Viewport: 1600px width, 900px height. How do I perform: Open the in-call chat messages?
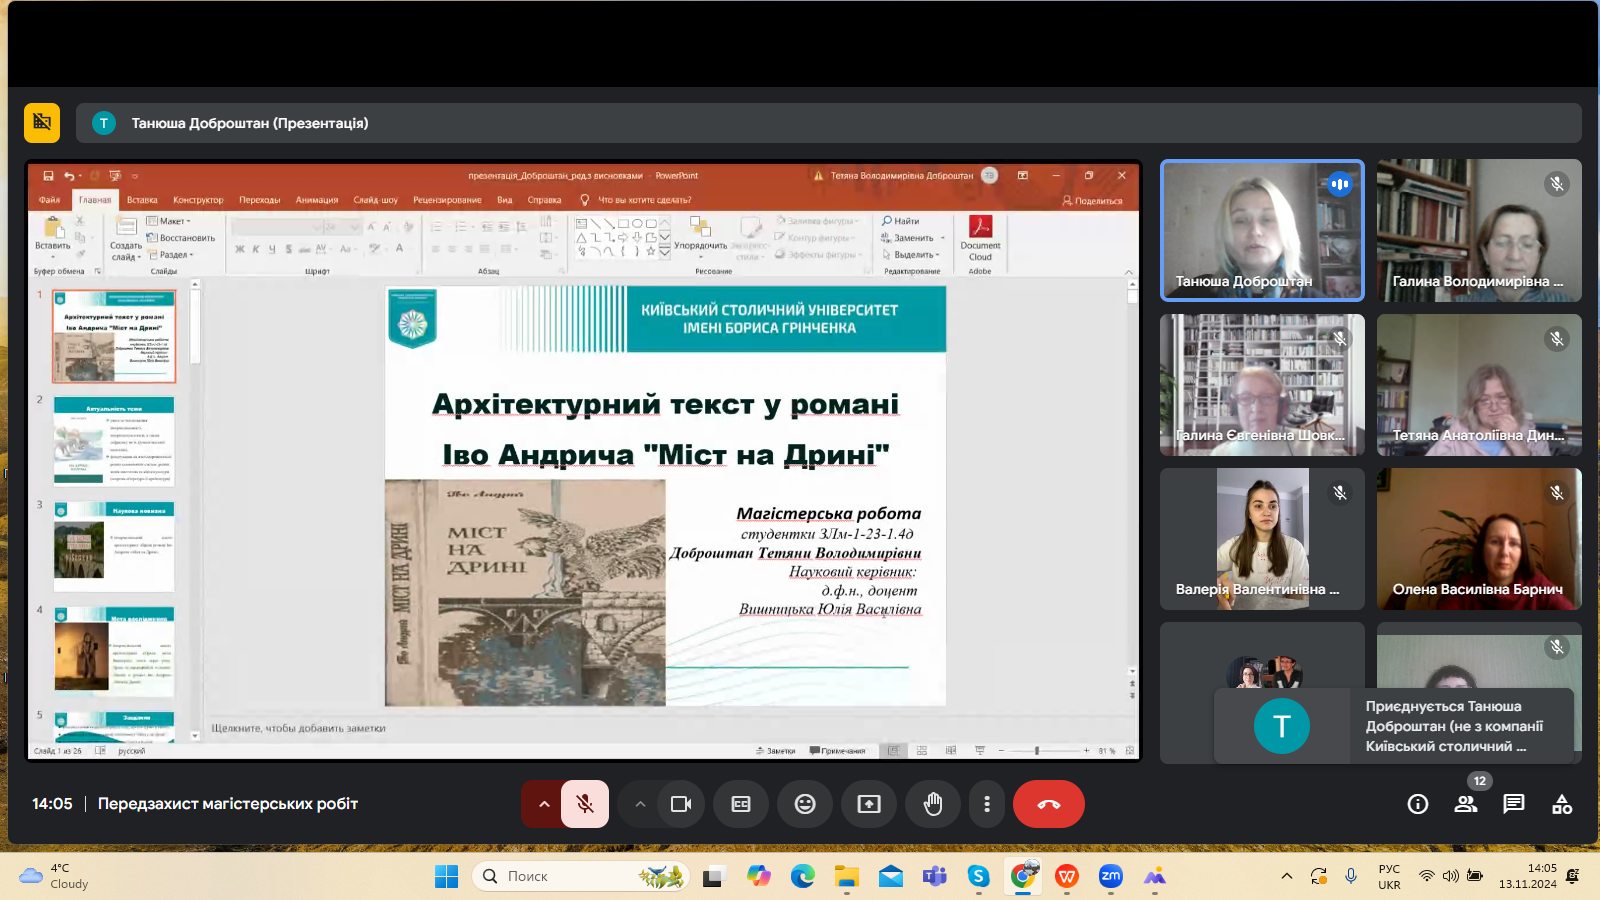tap(1514, 804)
